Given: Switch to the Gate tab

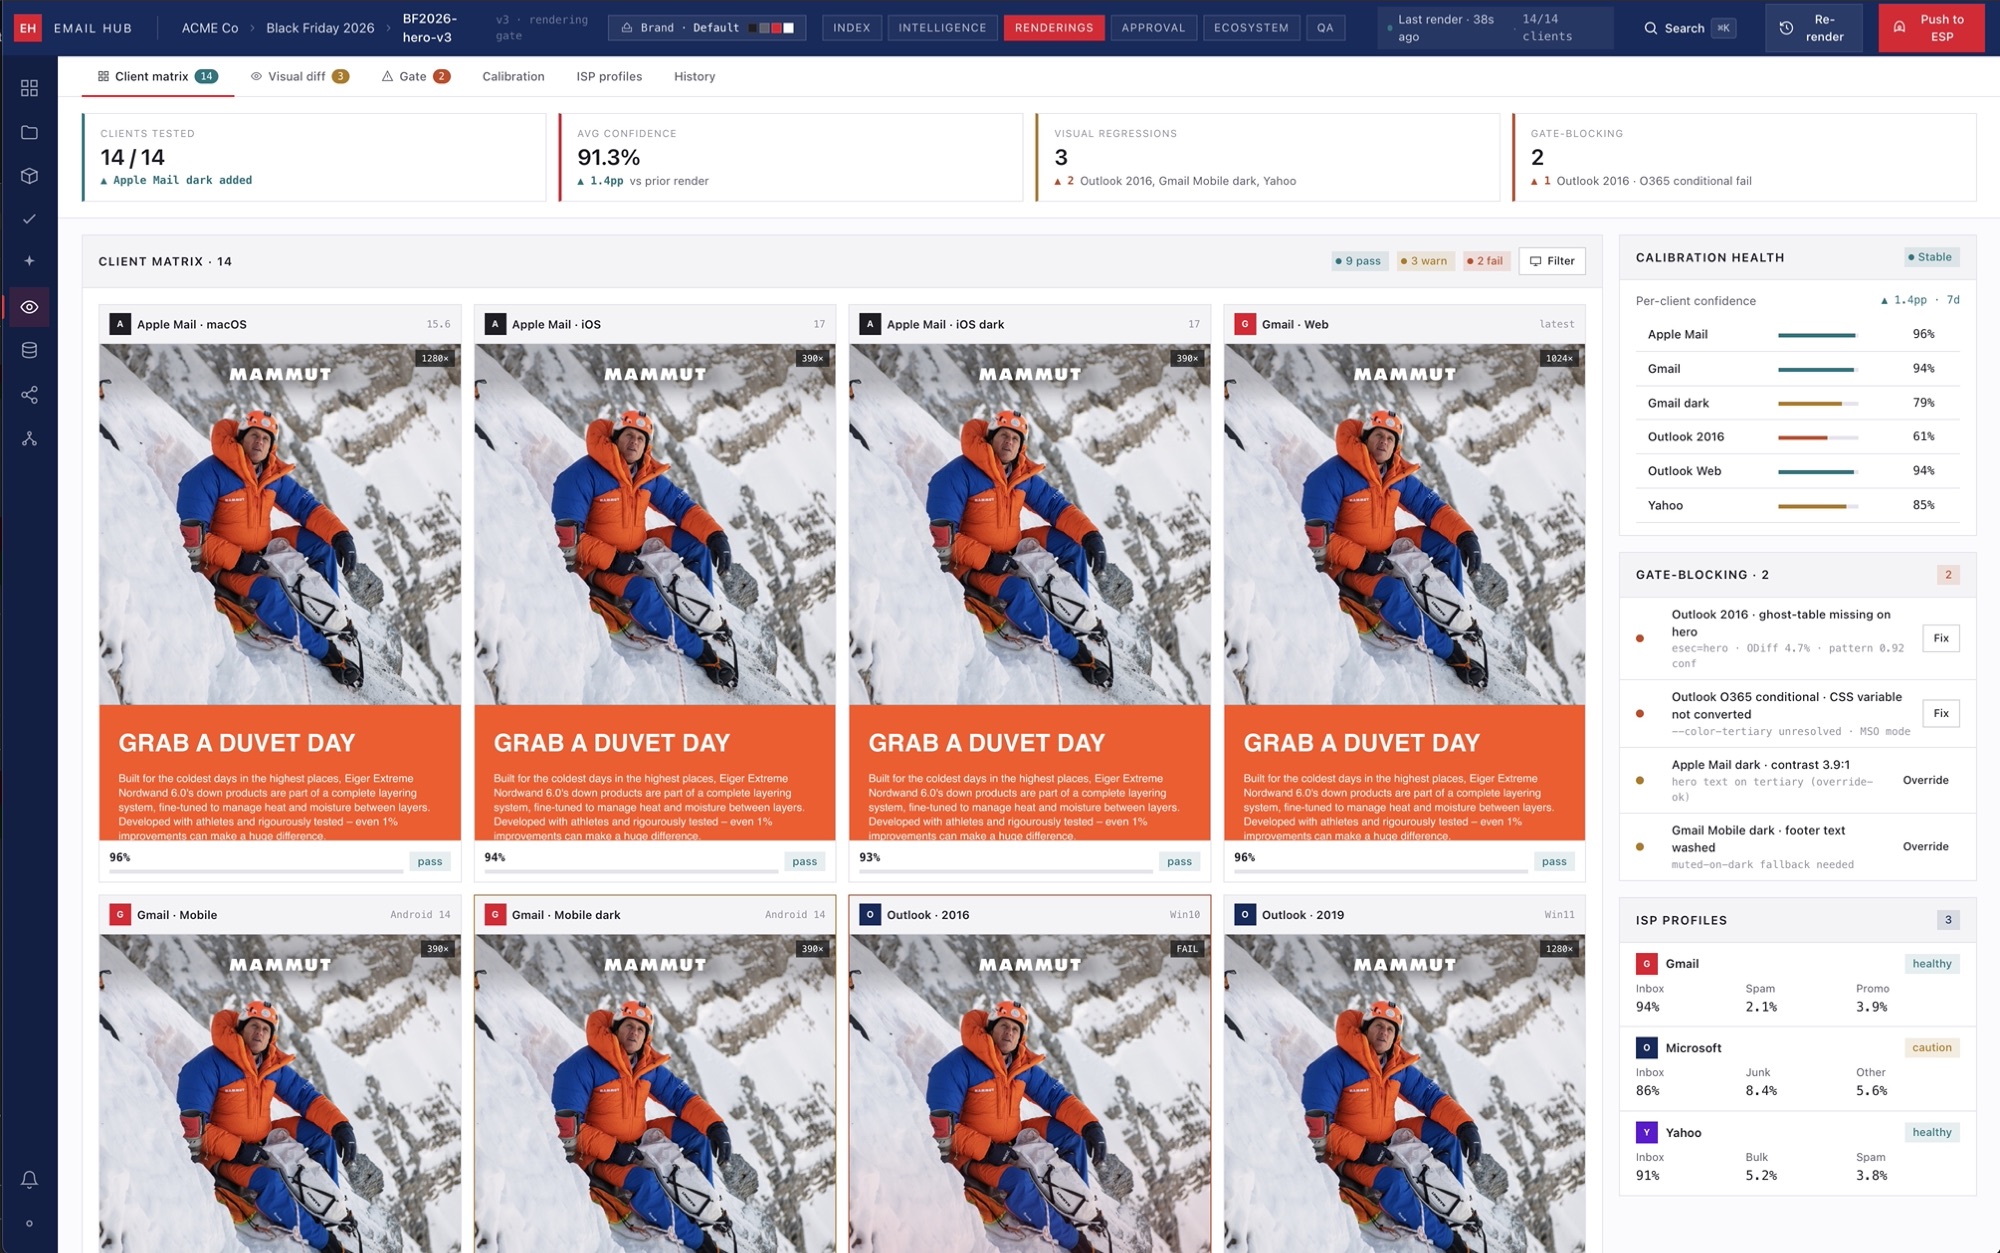Looking at the screenshot, I should click(x=415, y=76).
